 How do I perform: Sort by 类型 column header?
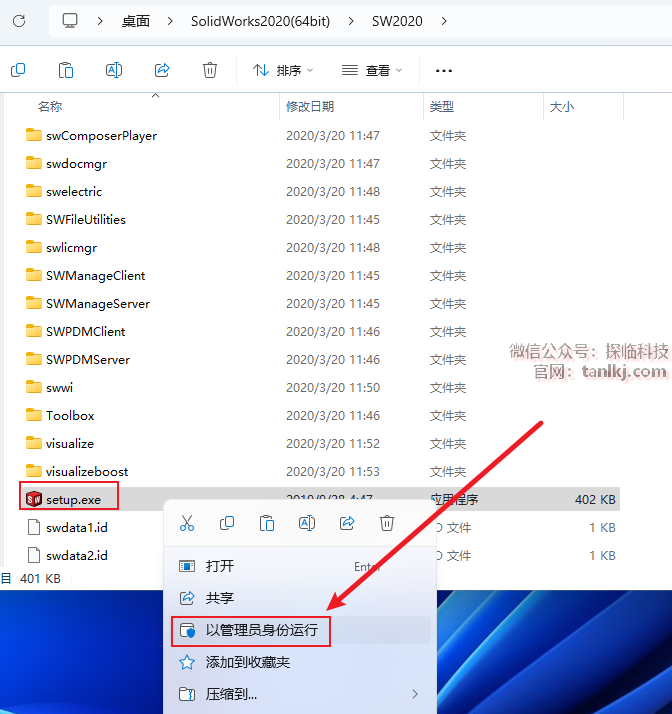coord(442,107)
